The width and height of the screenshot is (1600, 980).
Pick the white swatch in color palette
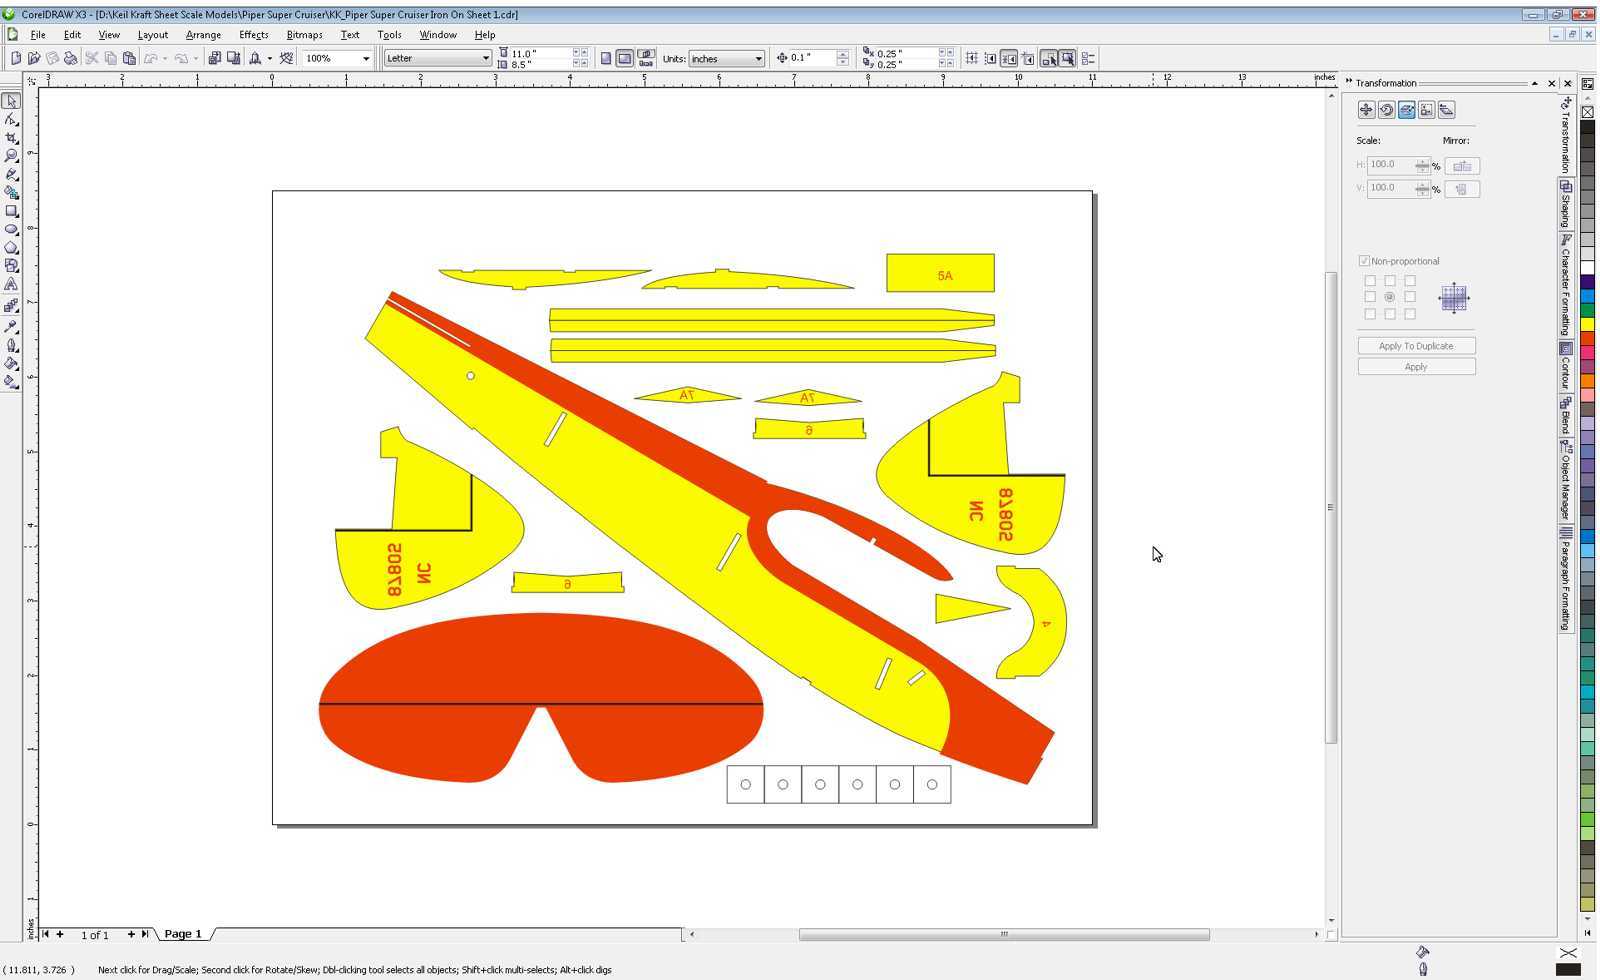click(1587, 268)
